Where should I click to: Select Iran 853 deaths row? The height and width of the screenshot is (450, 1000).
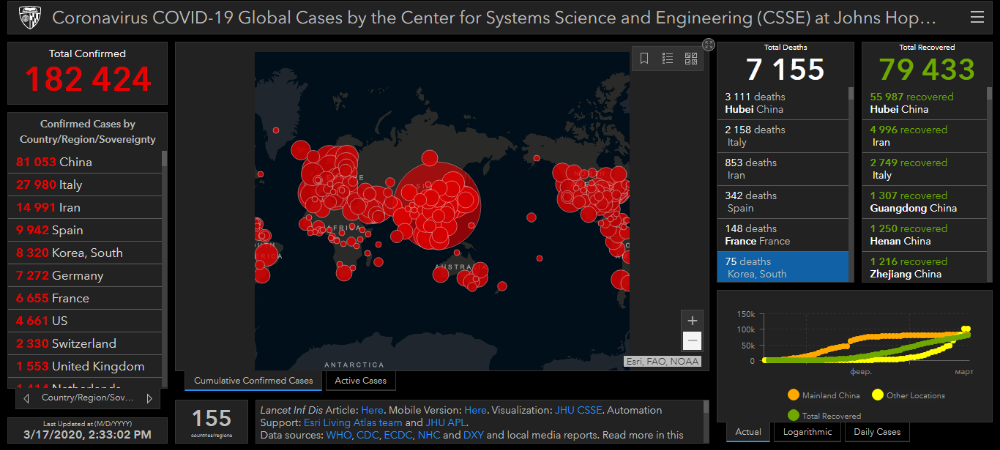[x=783, y=169]
